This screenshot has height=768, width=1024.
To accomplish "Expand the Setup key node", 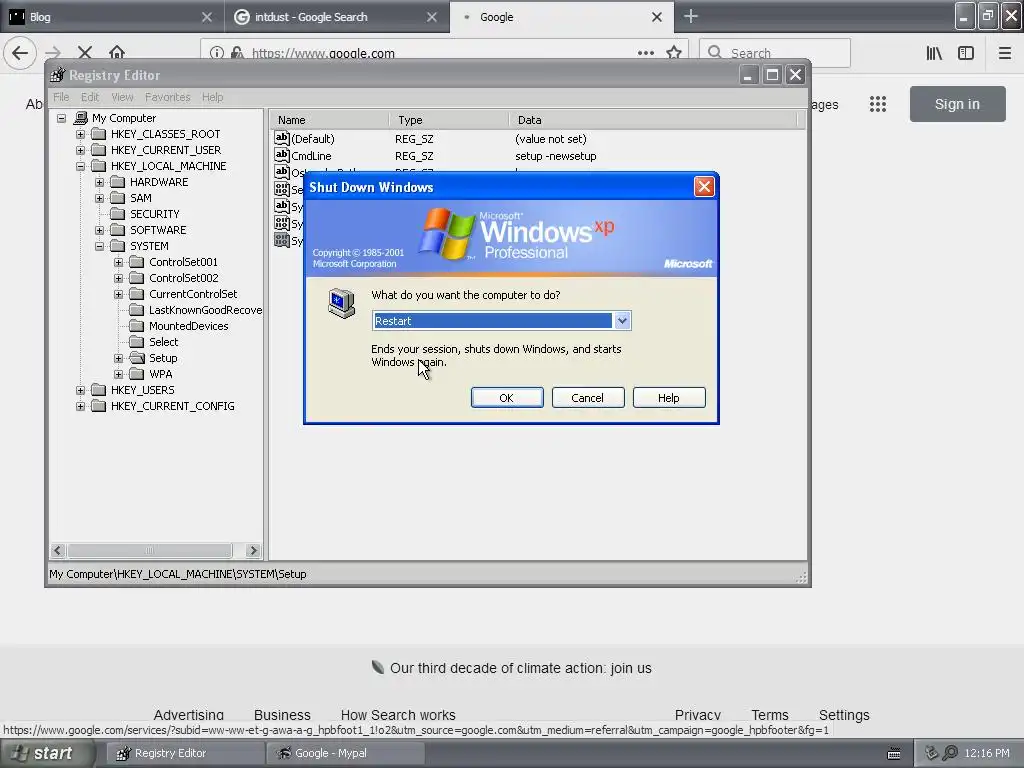I will [118, 359].
